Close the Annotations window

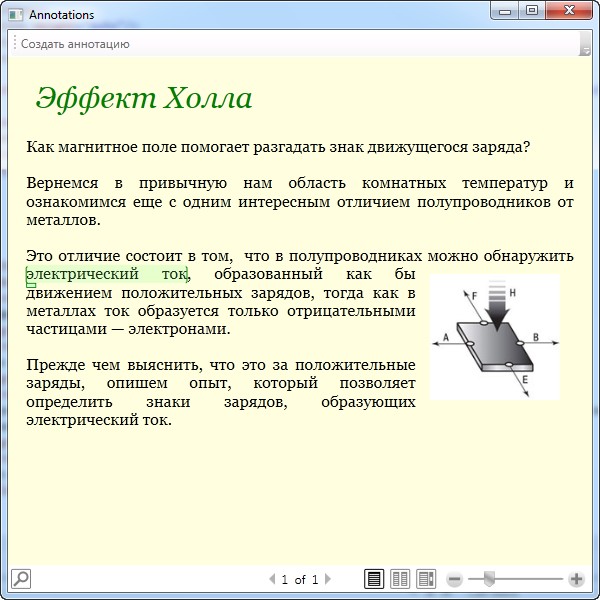click(569, 10)
